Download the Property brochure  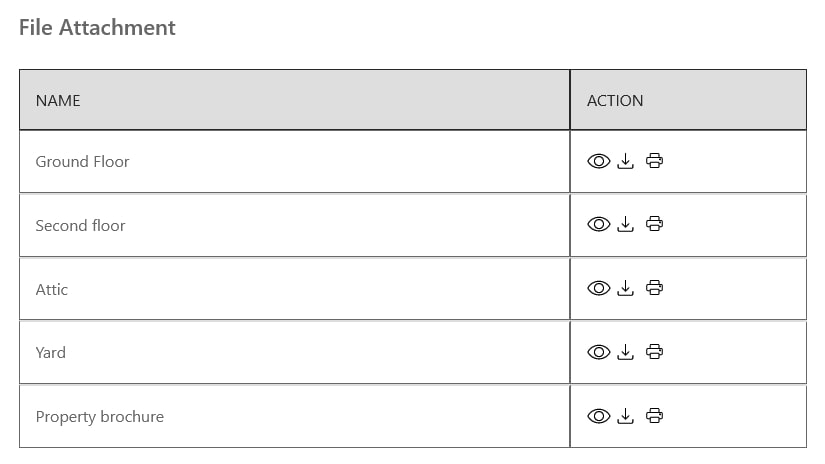coord(626,416)
